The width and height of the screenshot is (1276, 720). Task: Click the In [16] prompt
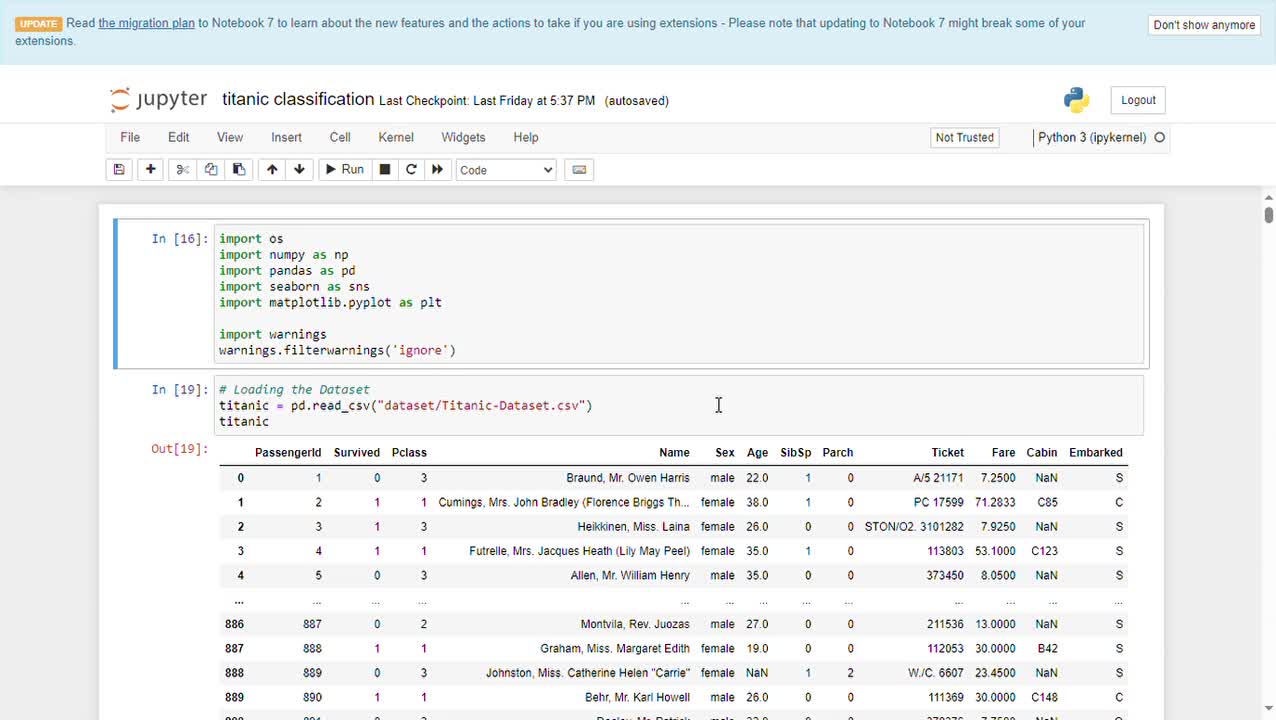(x=179, y=239)
